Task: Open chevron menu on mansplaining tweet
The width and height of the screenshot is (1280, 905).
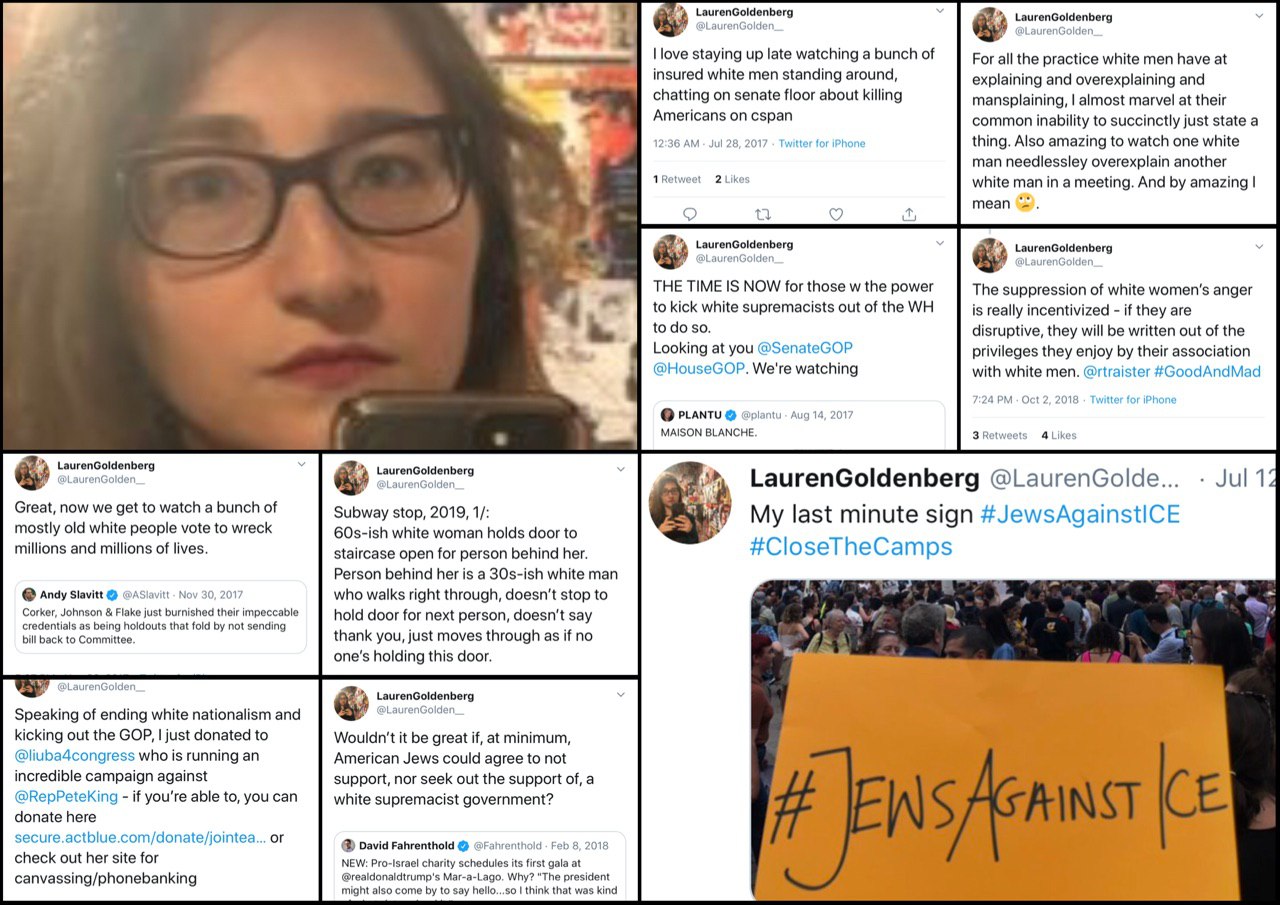Action: click(1259, 16)
